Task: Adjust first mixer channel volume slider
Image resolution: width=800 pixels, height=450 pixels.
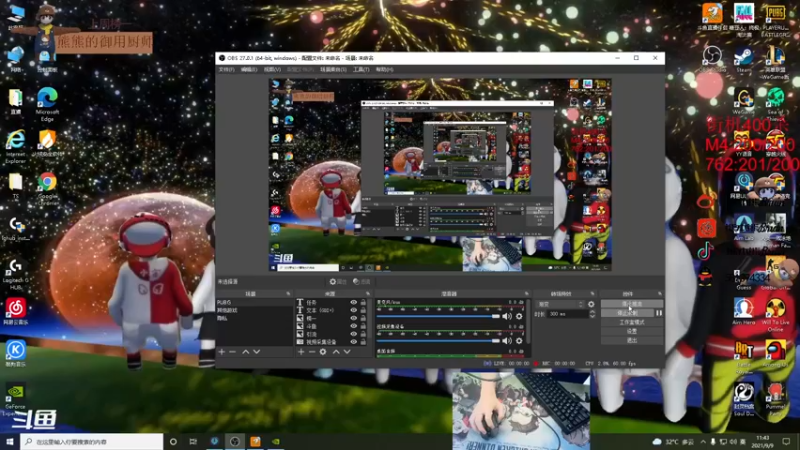Action: point(438,316)
